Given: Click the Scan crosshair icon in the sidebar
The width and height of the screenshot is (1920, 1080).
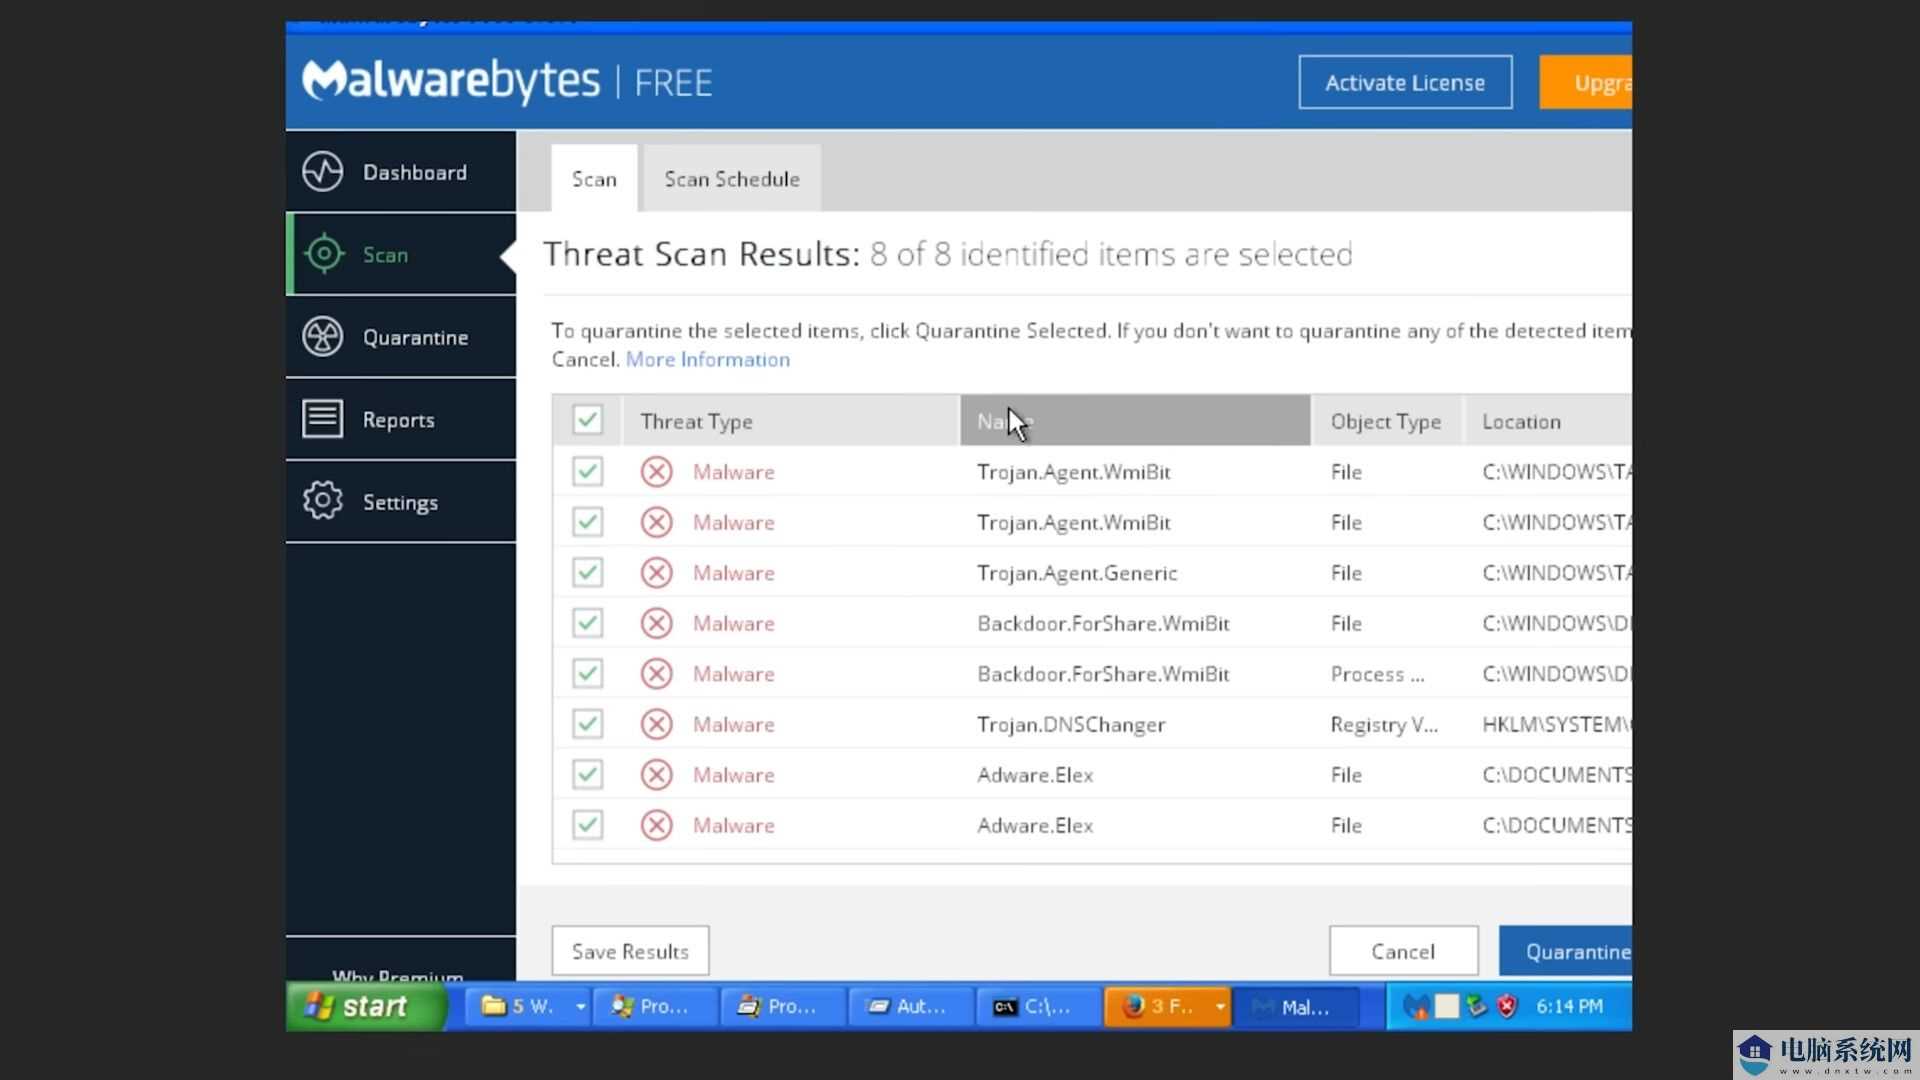Looking at the screenshot, I should (323, 254).
